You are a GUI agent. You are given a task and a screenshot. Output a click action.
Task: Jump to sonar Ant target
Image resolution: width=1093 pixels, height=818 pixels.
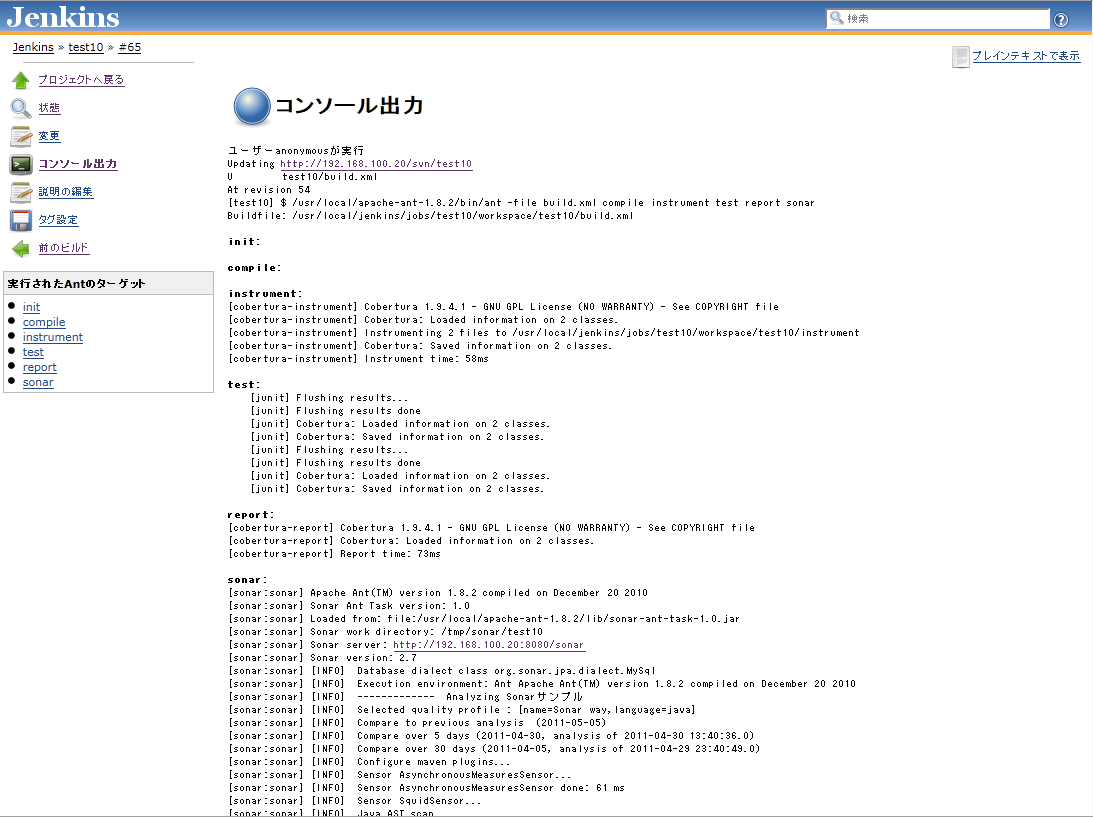[x=38, y=382]
